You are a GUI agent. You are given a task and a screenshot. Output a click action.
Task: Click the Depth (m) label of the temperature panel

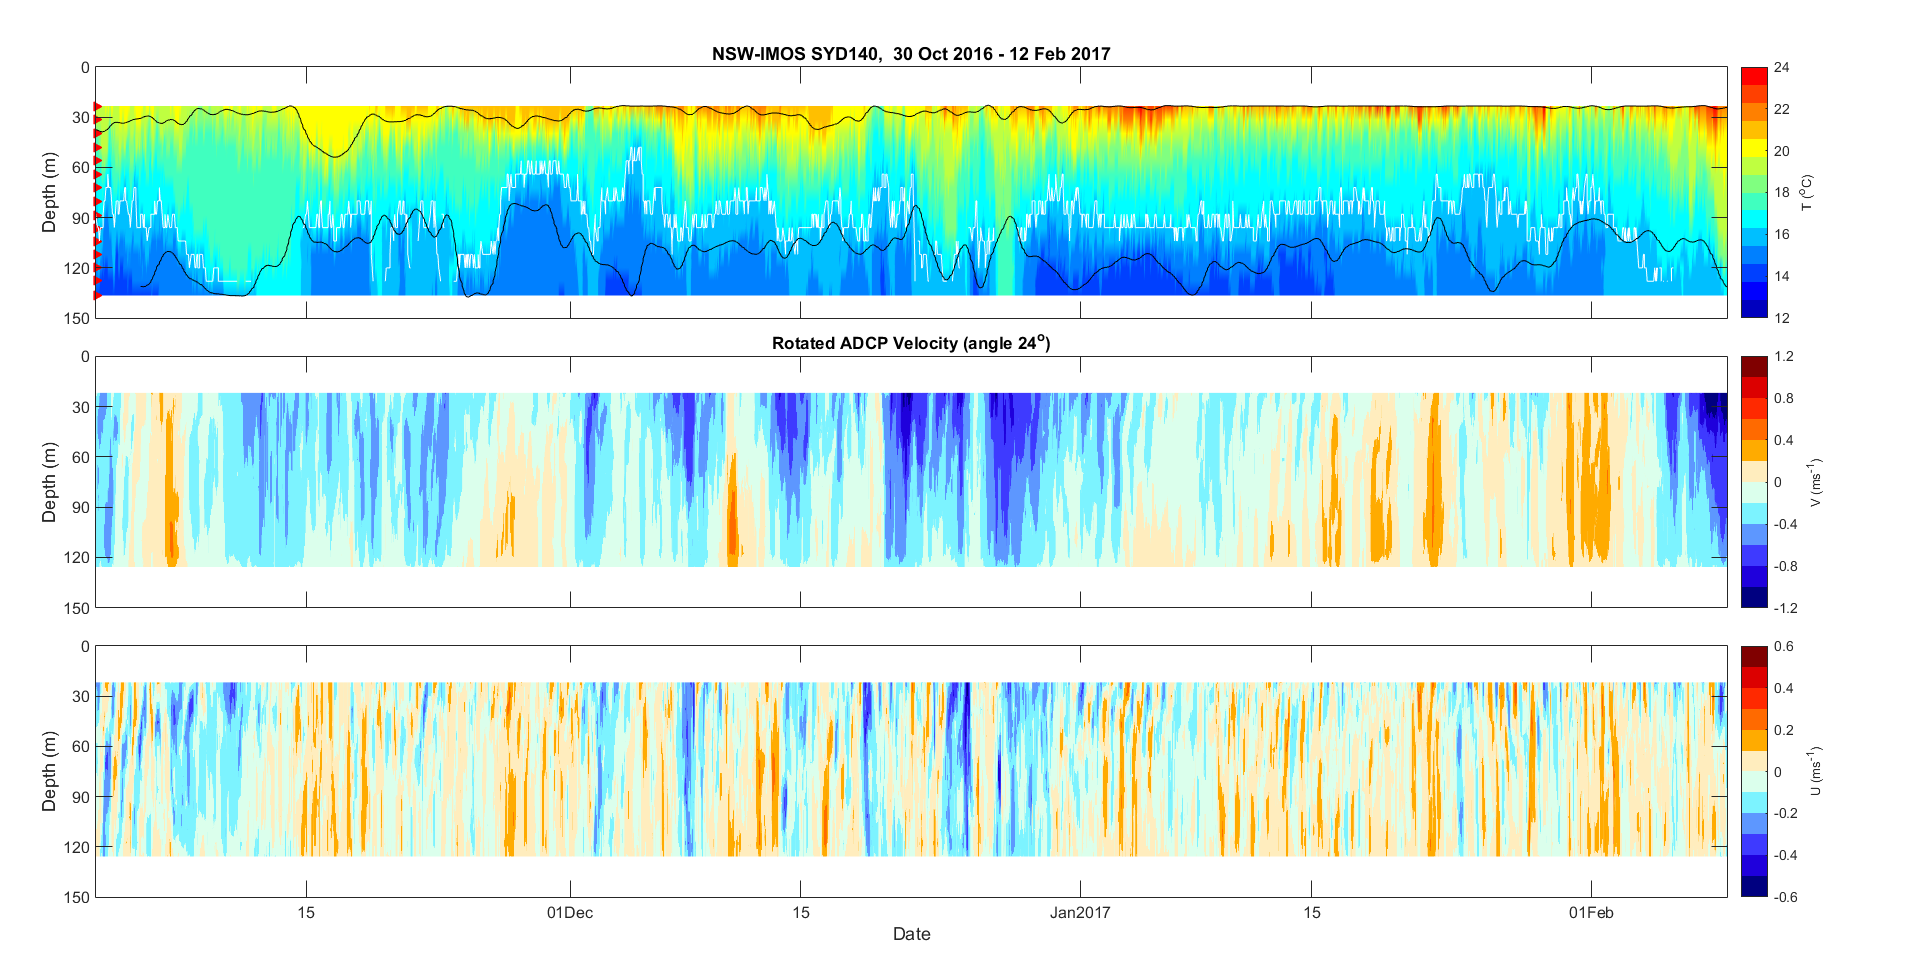49,193
